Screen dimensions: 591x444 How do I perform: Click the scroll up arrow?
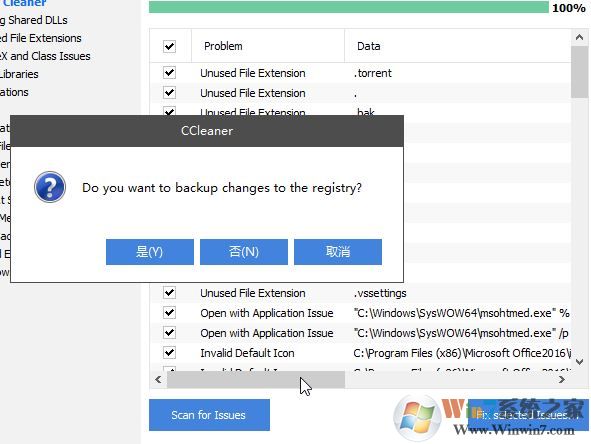point(579,37)
